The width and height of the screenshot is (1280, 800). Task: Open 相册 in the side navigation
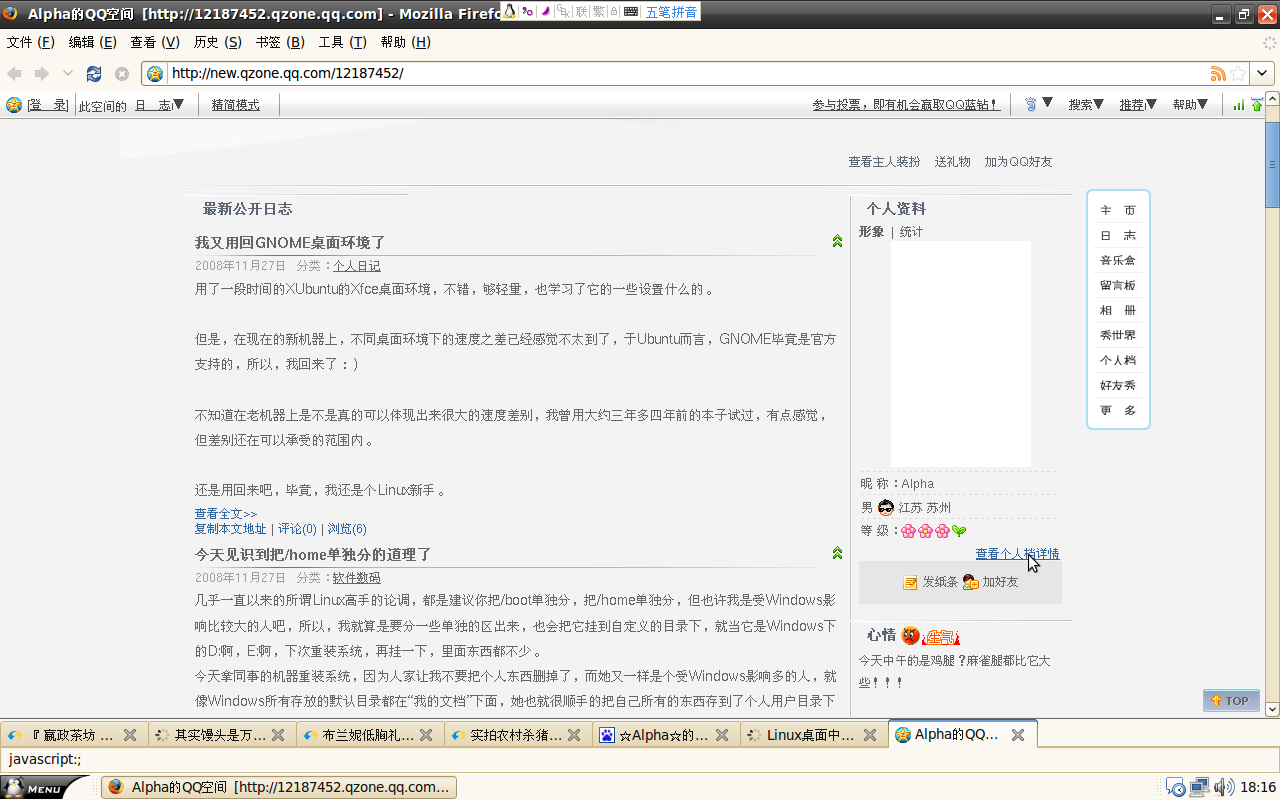(x=1118, y=310)
